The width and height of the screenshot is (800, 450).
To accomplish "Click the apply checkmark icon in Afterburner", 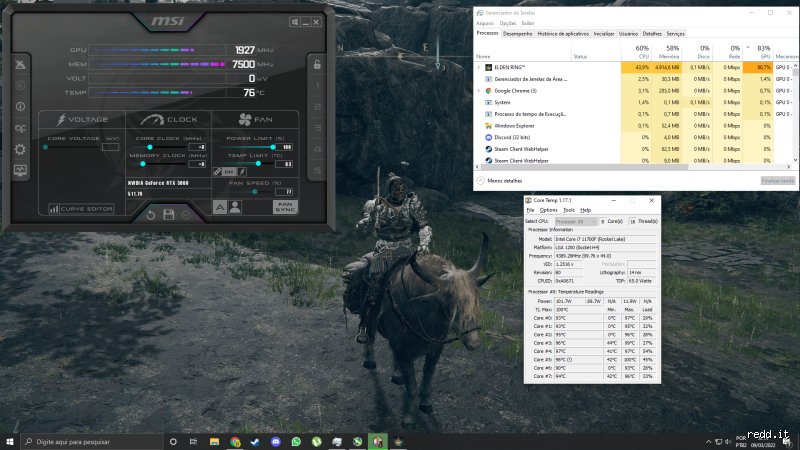I will [x=186, y=215].
